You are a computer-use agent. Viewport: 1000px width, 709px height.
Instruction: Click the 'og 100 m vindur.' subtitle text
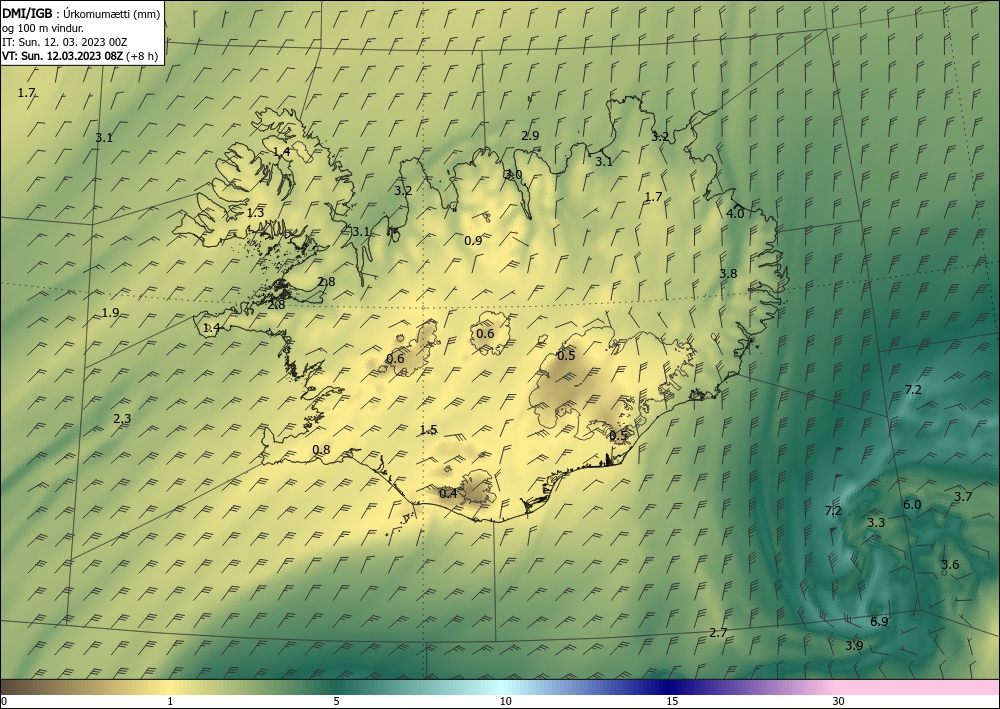click(43, 28)
